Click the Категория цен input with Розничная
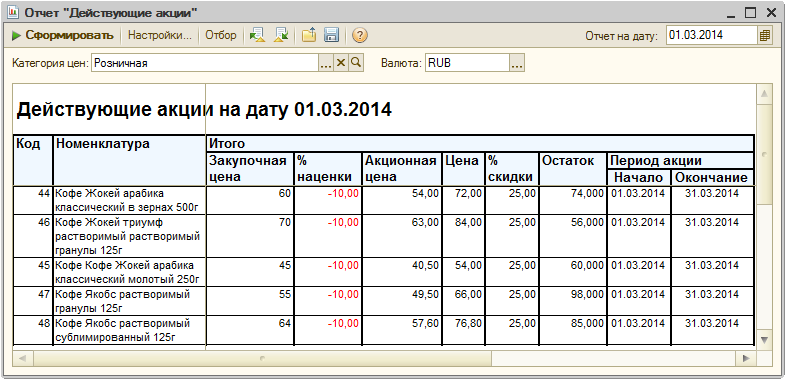 (x=205, y=63)
